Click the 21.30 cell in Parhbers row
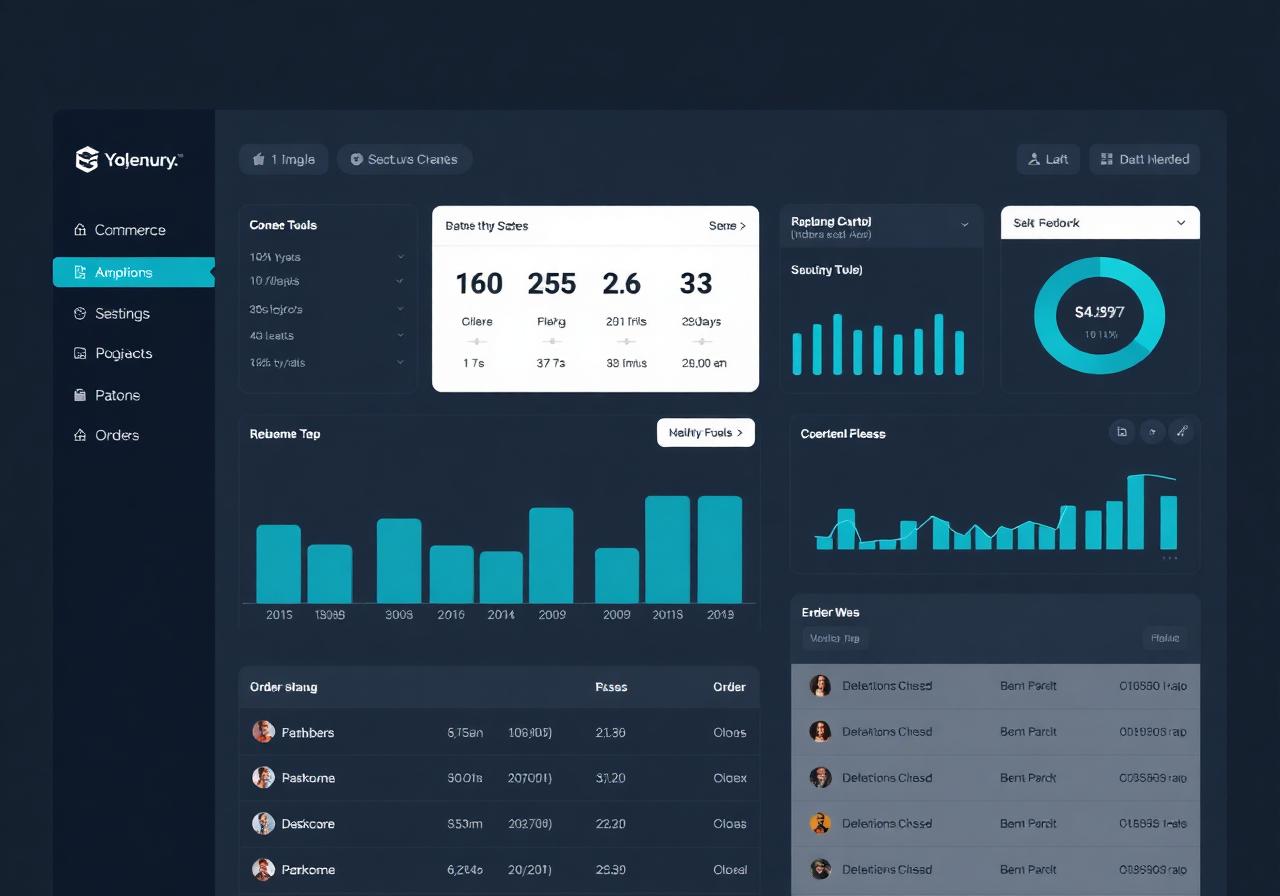 click(611, 733)
